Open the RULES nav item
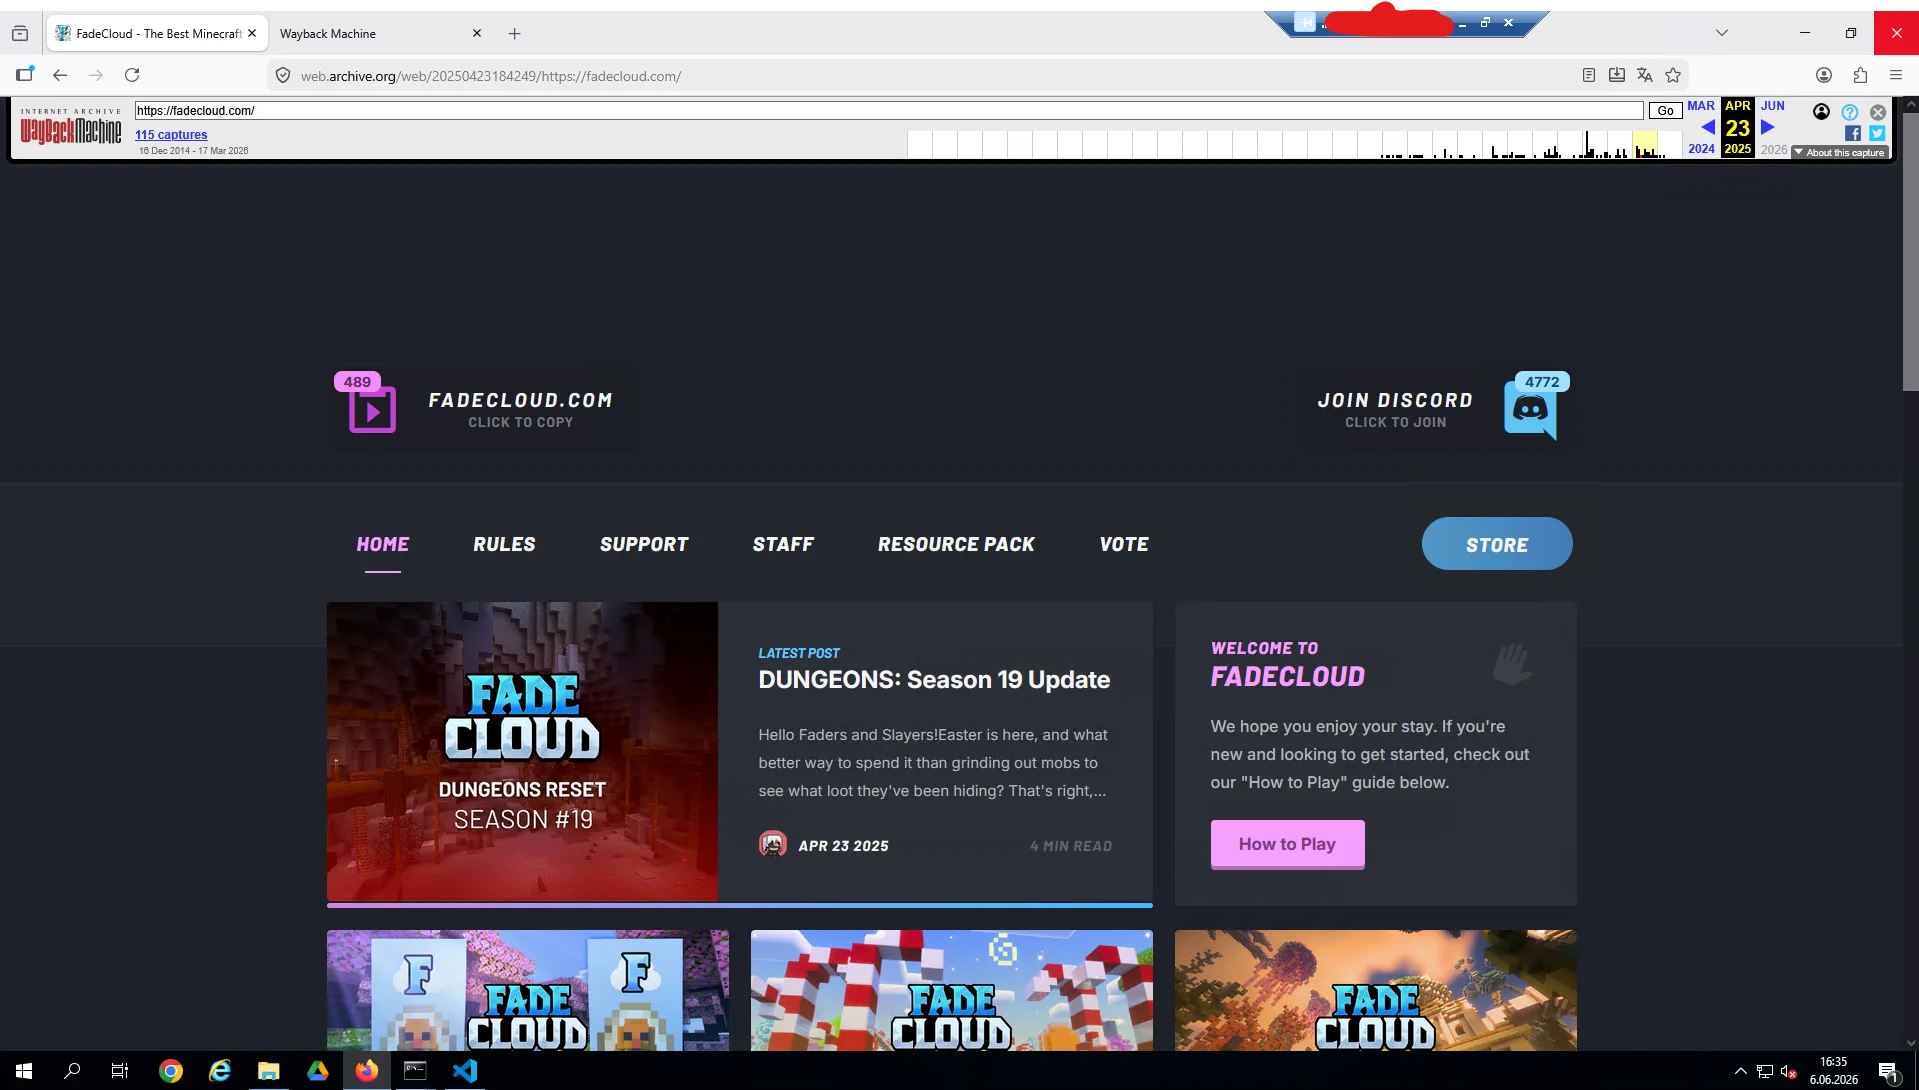This screenshot has height=1090, width=1919. point(504,544)
